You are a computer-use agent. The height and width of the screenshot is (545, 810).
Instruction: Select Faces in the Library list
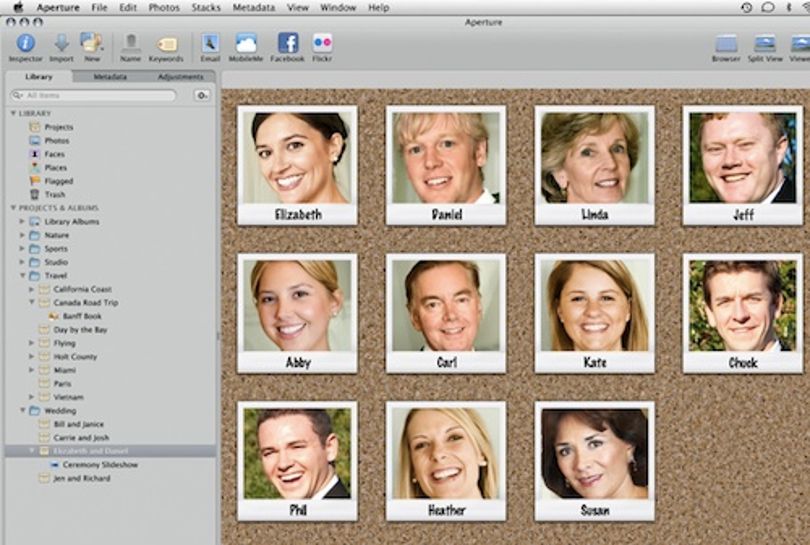tap(54, 154)
